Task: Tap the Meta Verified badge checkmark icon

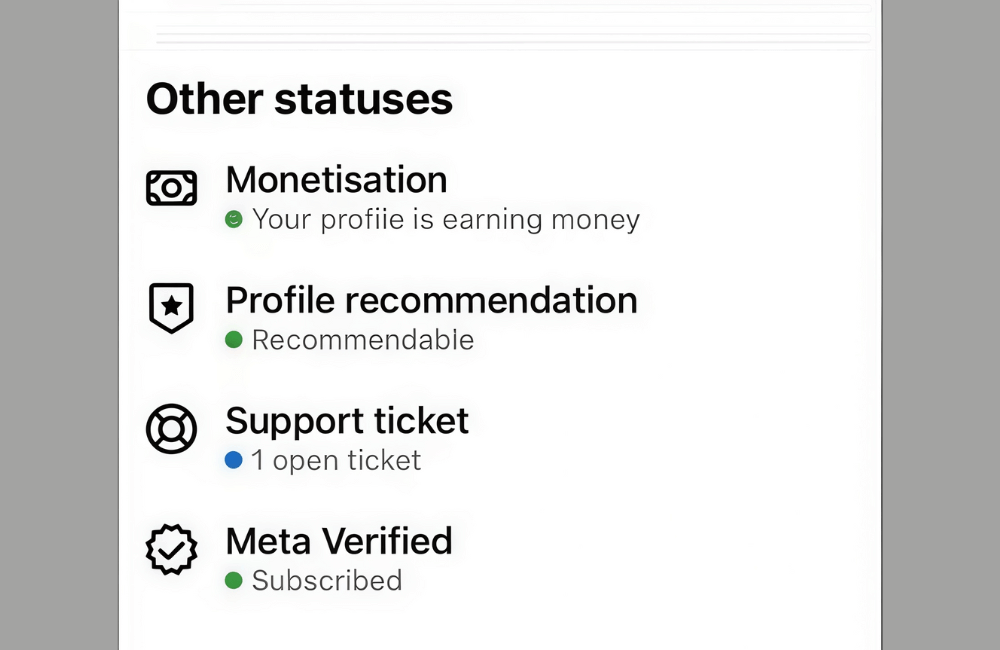Action: coord(171,549)
